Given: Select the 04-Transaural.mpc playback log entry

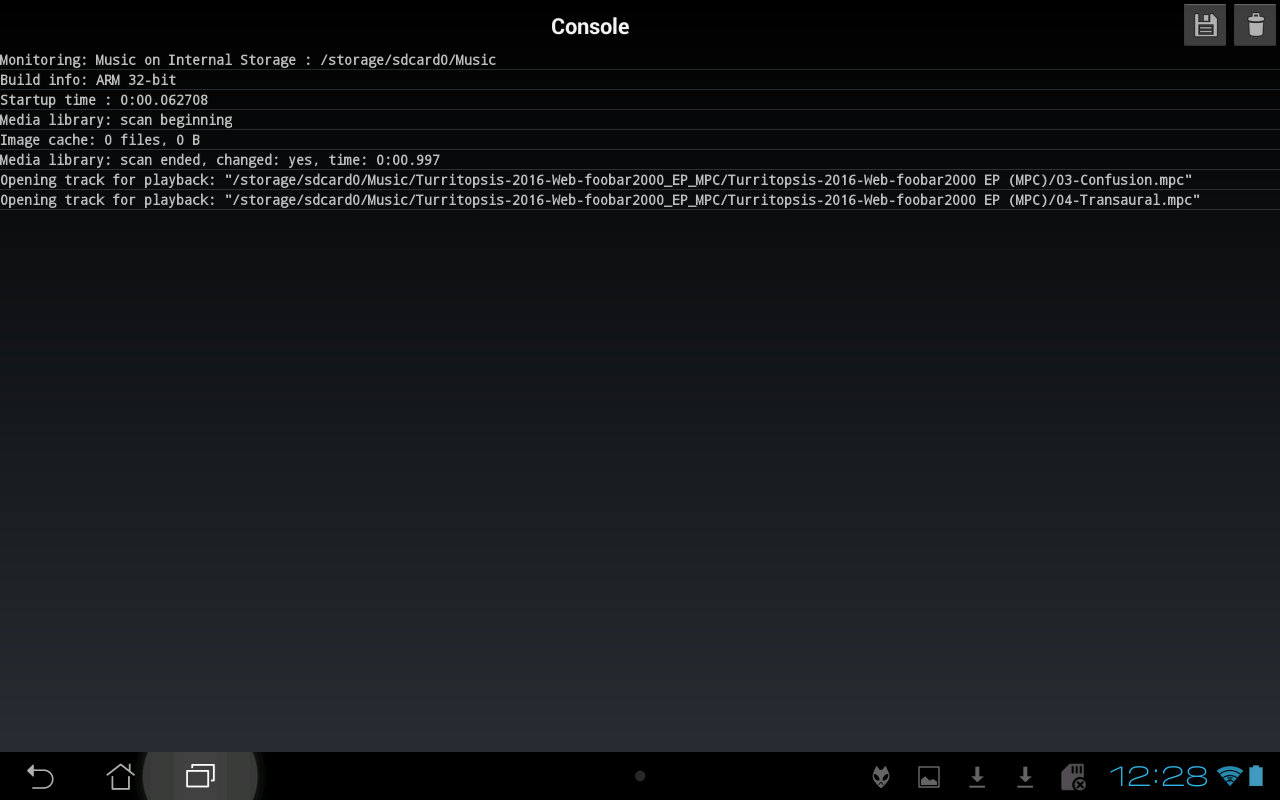Looking at the screenshot, I should [x=600, y=200].
